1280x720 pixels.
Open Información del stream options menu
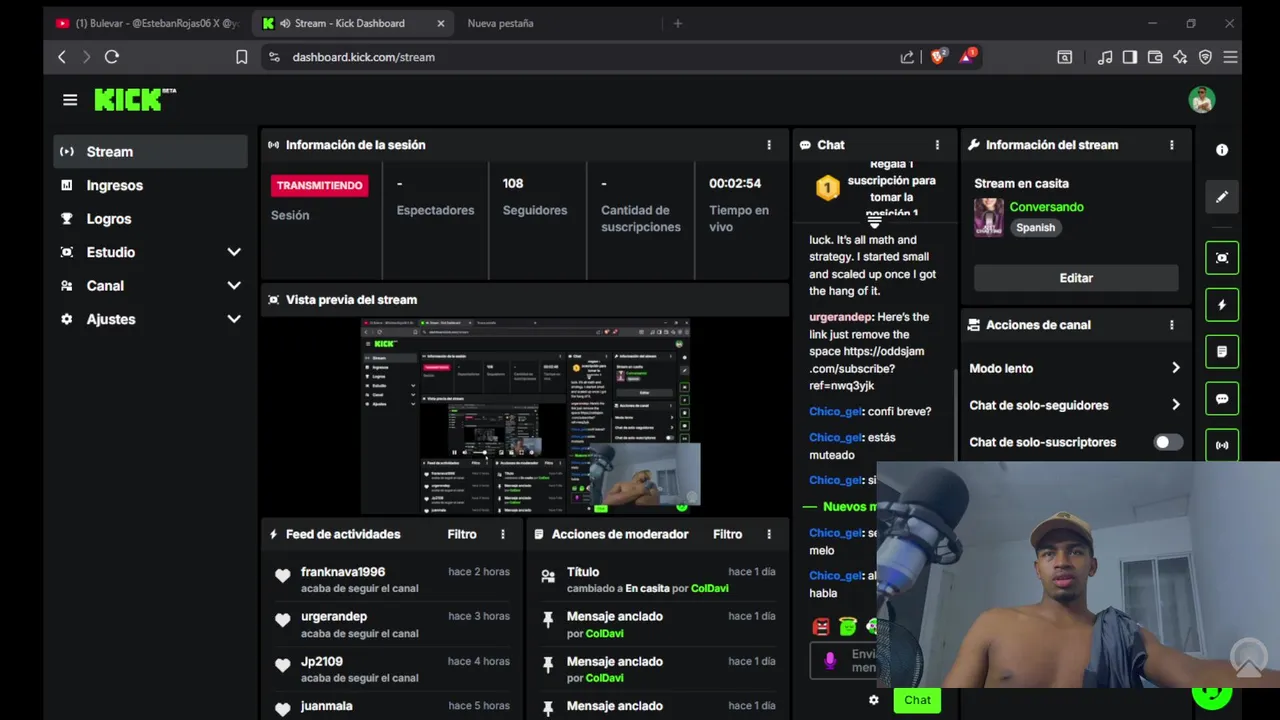coord(1172,145)
